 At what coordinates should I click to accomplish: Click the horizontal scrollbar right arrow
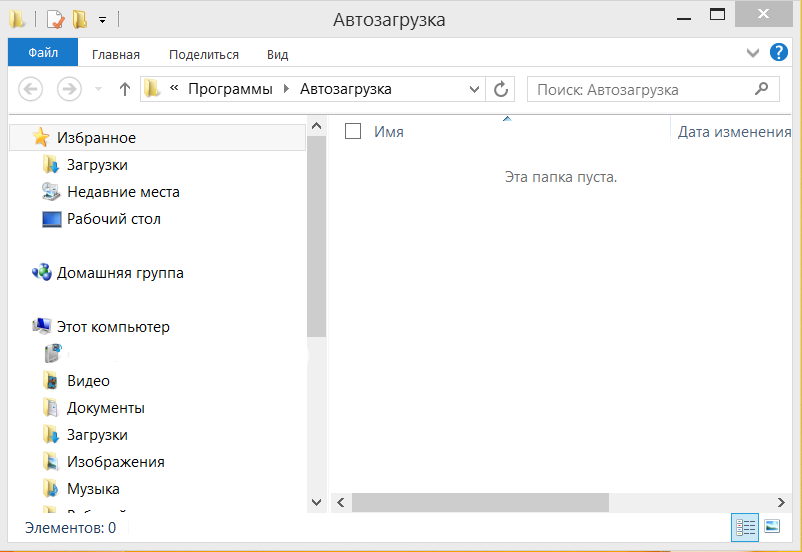(x=781, y=502)
